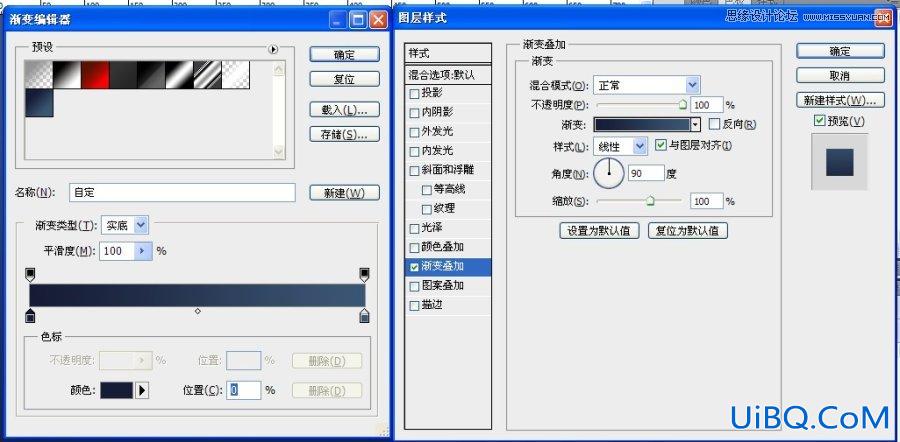
Task: Enable the 纹理 checkbox
Action: point(426,209)
